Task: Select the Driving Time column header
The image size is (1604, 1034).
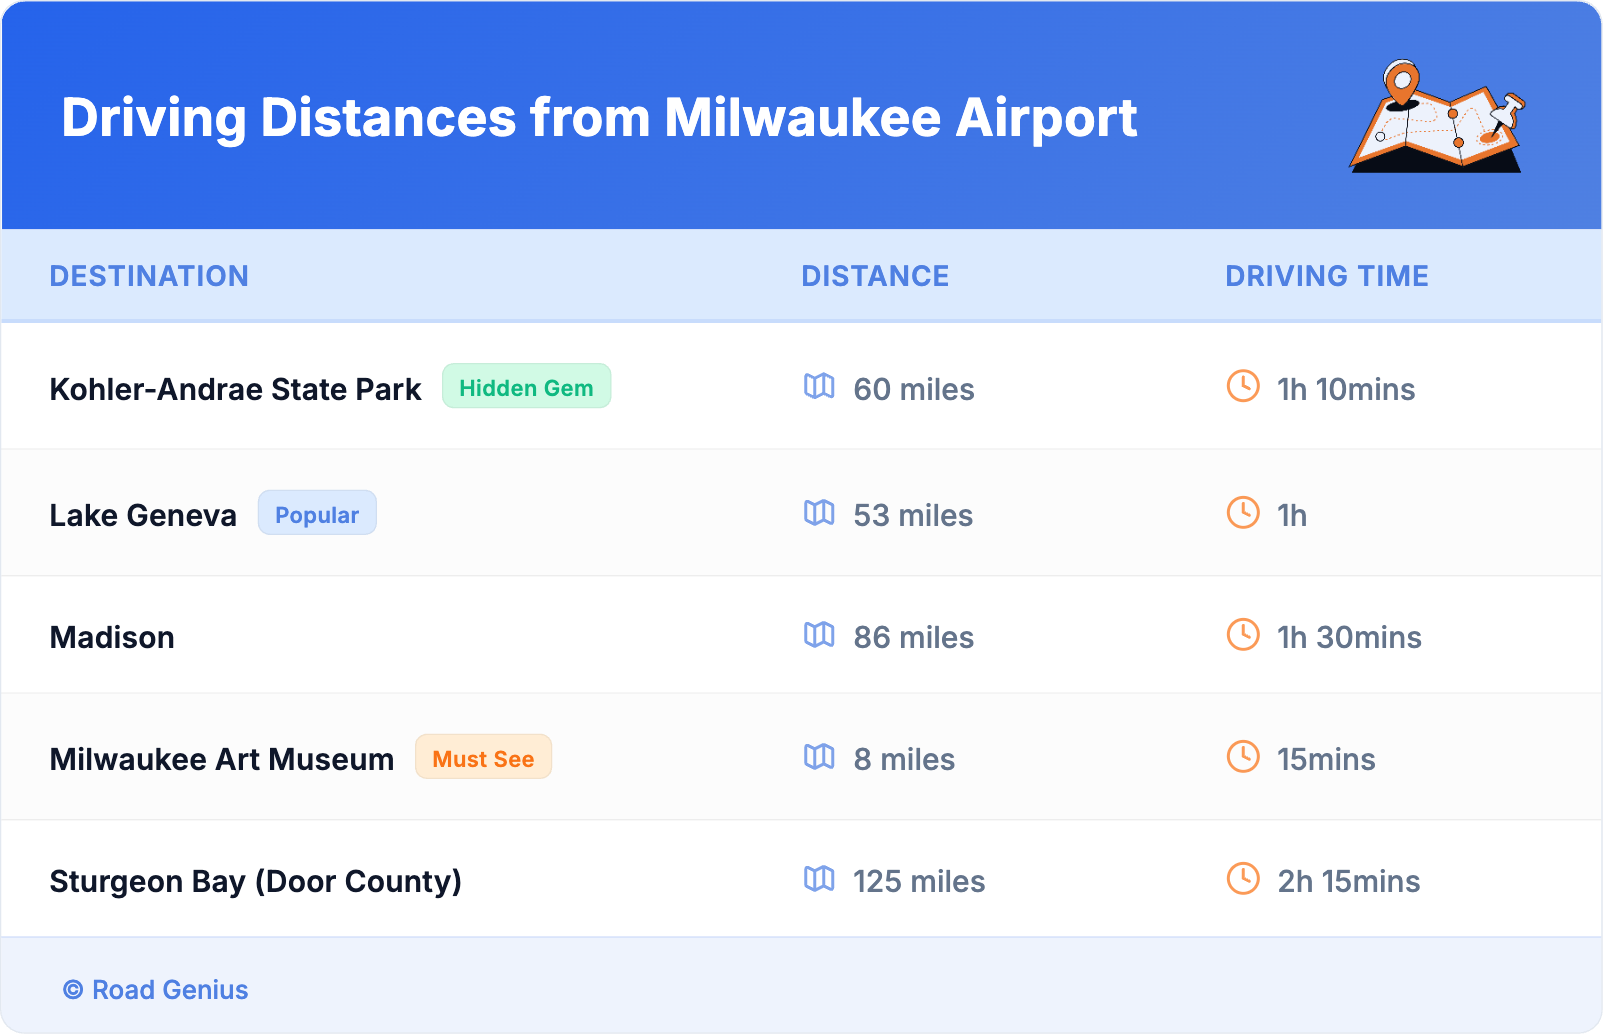Action: pyautogui.click(x=1327, y=276)
